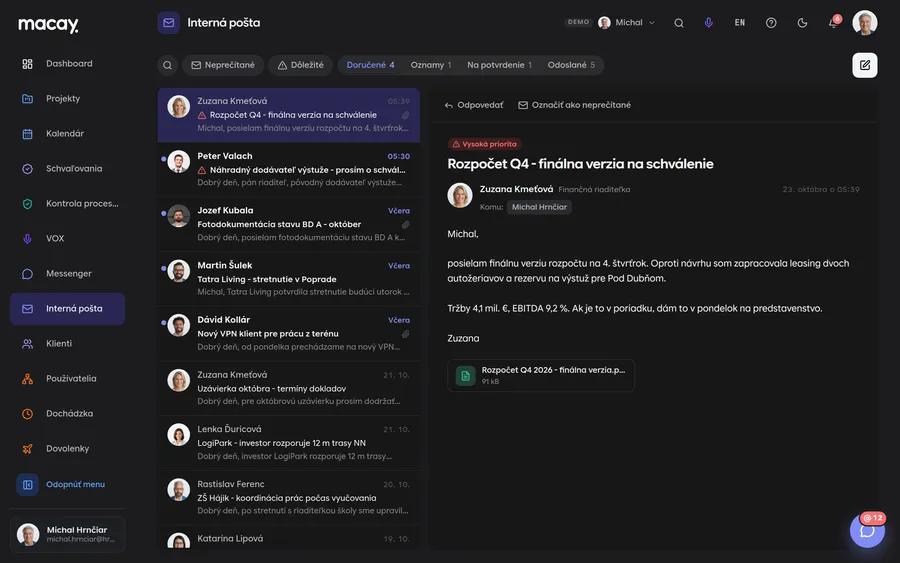Open Michal Hrnčiar profile card in sidebar

[x=67, y=534]
